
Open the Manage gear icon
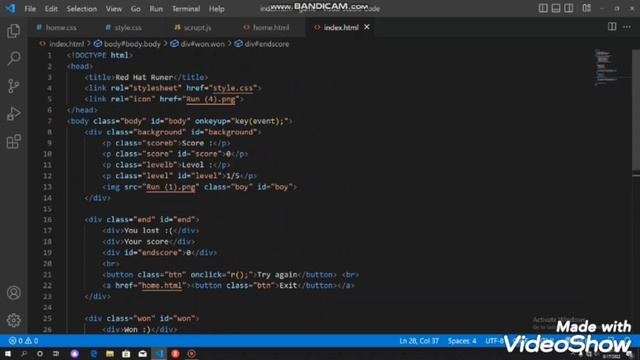[13, 320]
